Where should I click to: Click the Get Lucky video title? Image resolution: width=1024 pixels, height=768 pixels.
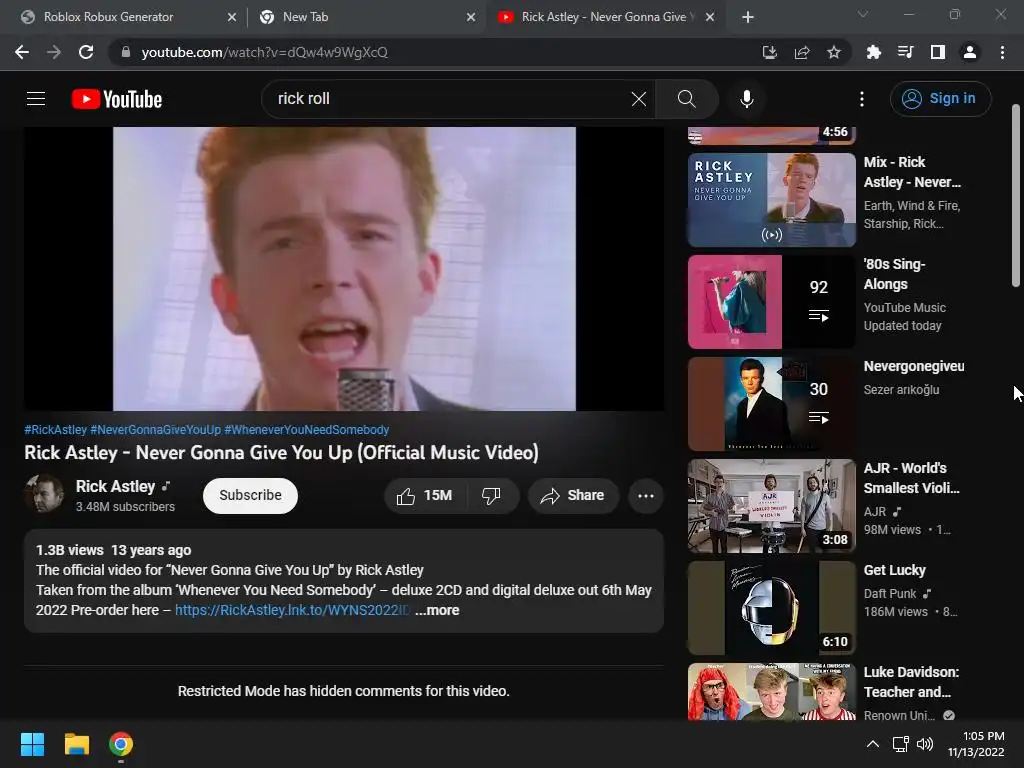(x=895, y=570)
